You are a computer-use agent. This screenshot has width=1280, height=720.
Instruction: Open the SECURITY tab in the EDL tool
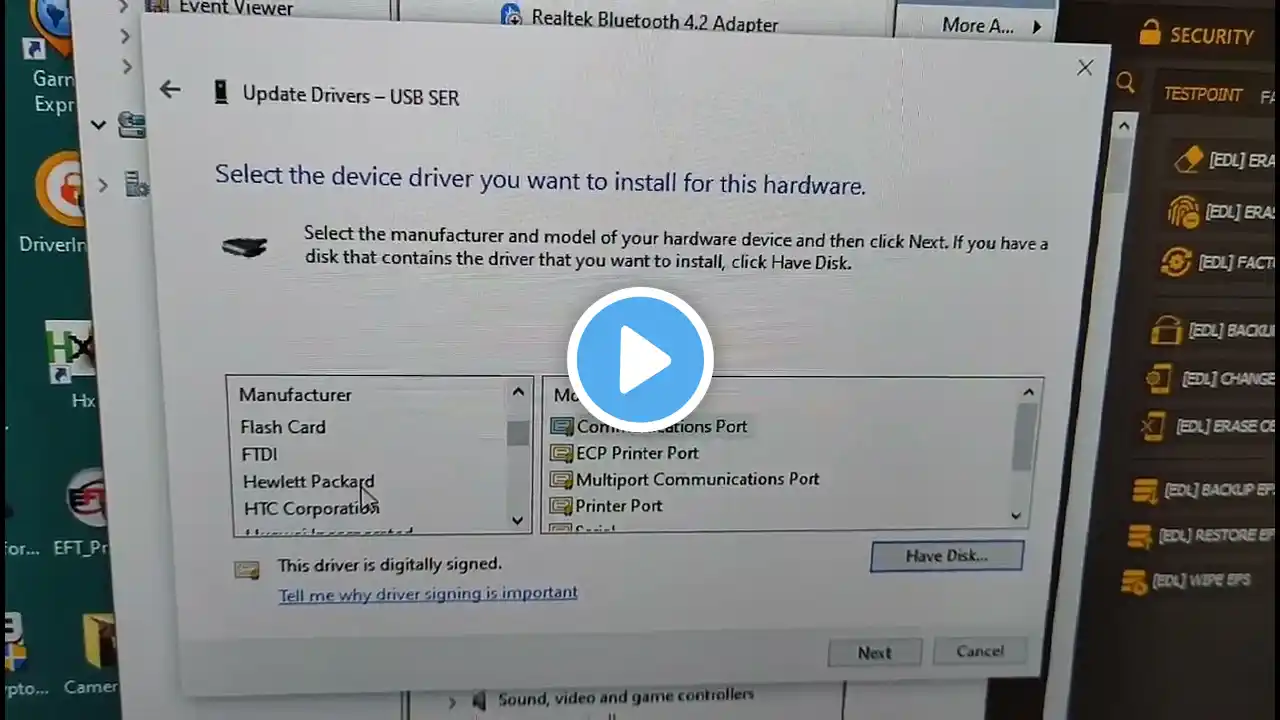(x=1195, y=35)
